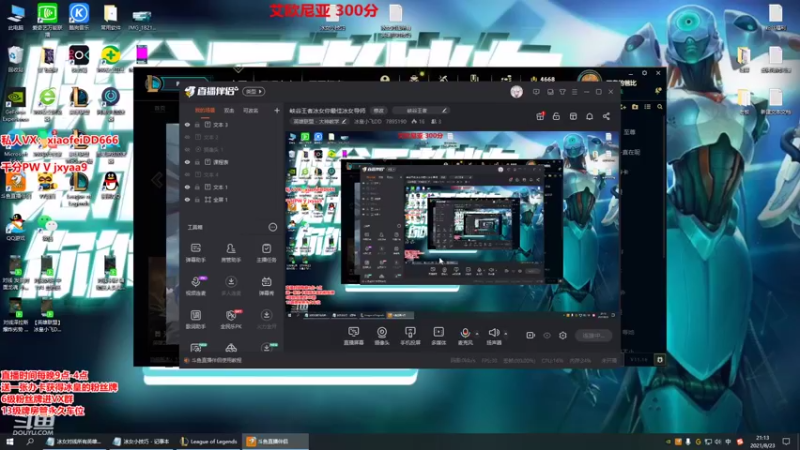The width and height of the screenshot is (800, 450).
Task: Open the QQ penguin desktop icon
Action: pyautogui.click(x=110, y=186)
